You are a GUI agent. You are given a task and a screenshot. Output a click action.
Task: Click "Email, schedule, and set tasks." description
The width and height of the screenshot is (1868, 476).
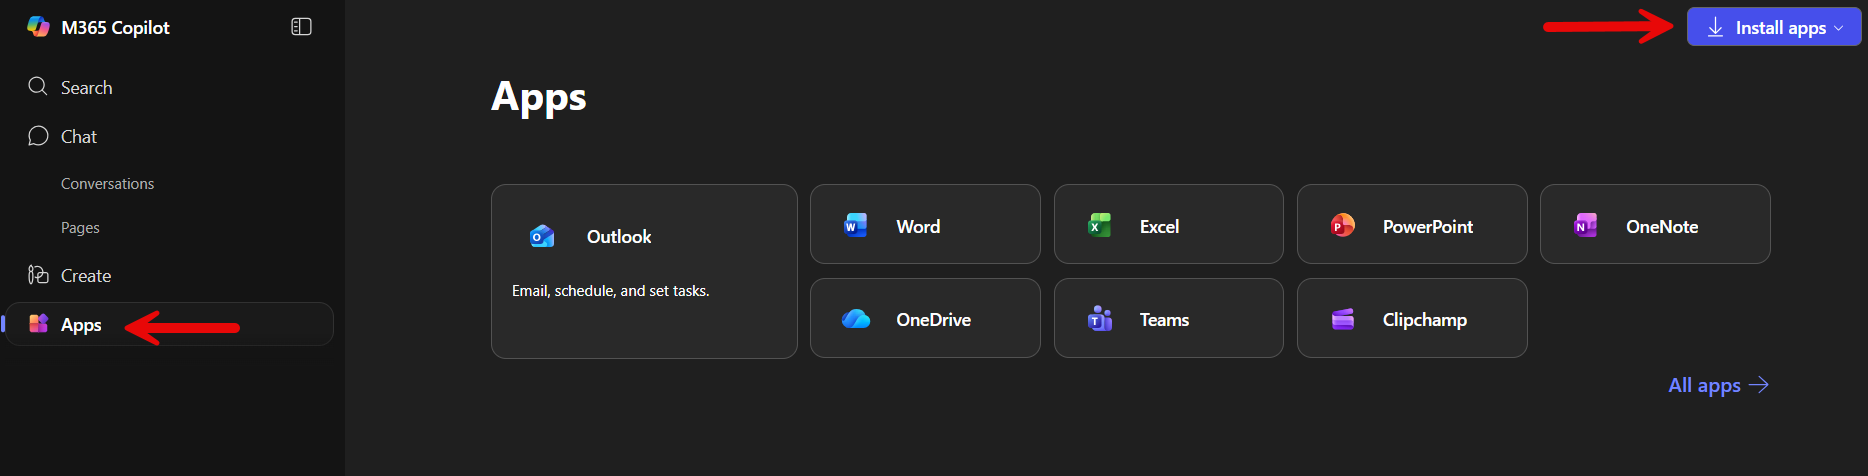[610, 291]
